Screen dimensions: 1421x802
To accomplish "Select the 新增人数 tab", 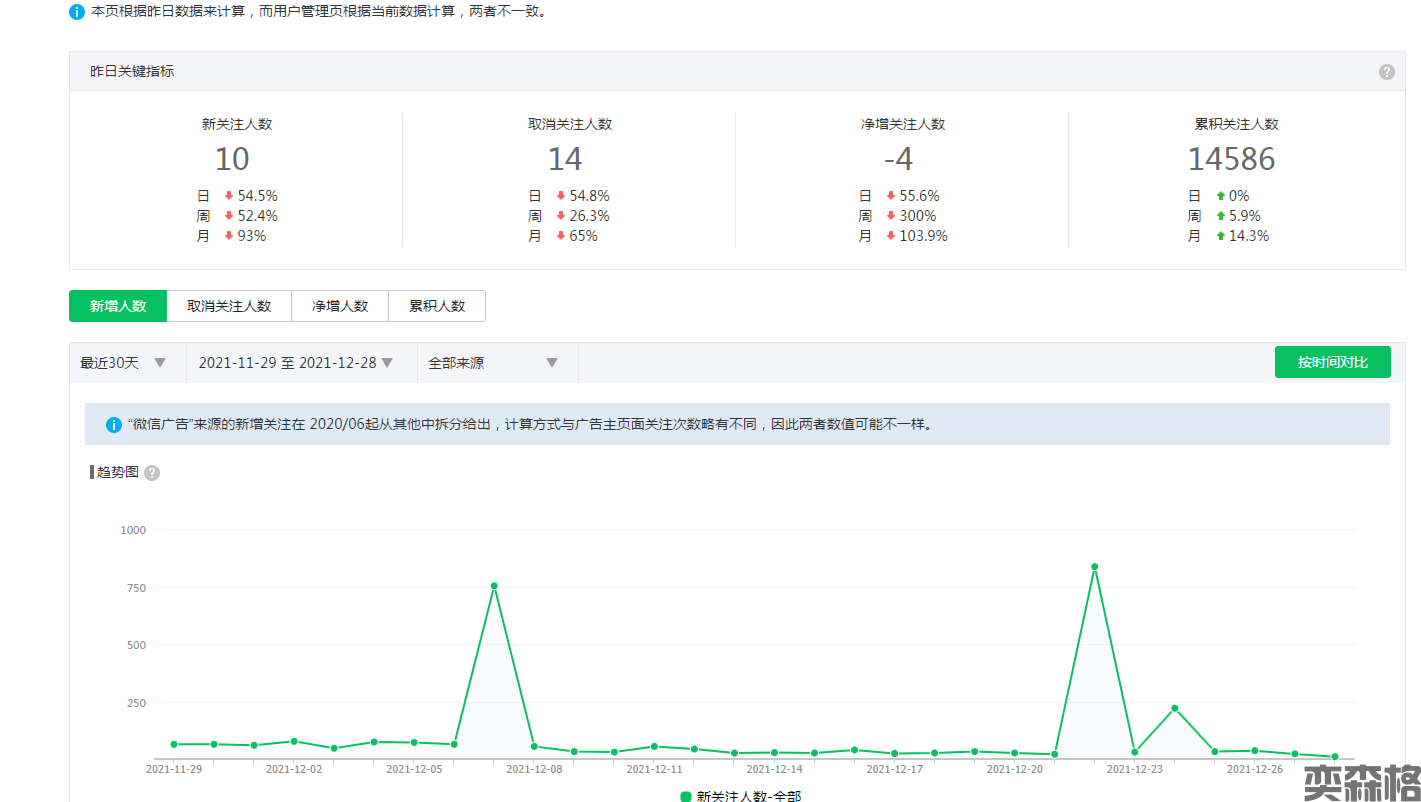I will point(118,306).
